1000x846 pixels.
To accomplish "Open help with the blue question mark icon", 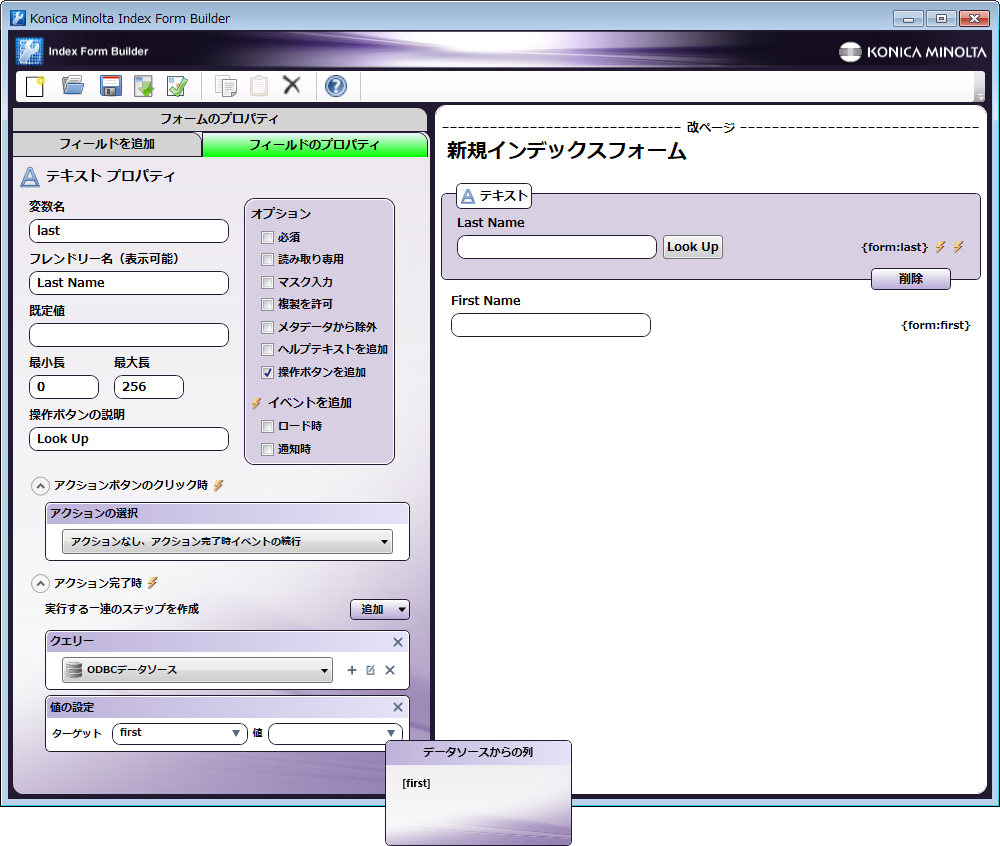I will point(335,85).
